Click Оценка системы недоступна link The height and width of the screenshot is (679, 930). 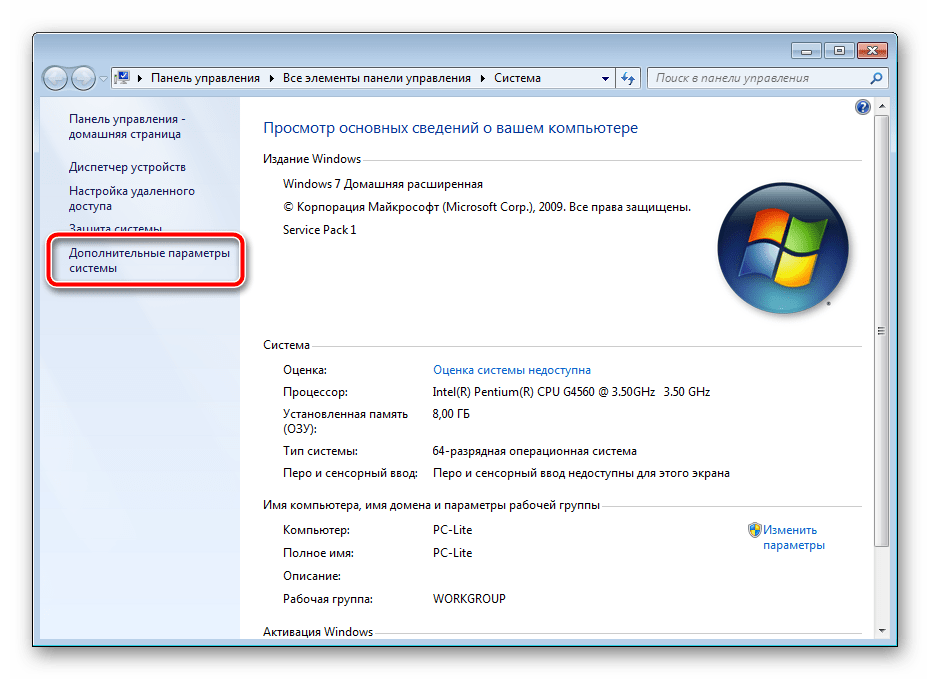[512, 370]
